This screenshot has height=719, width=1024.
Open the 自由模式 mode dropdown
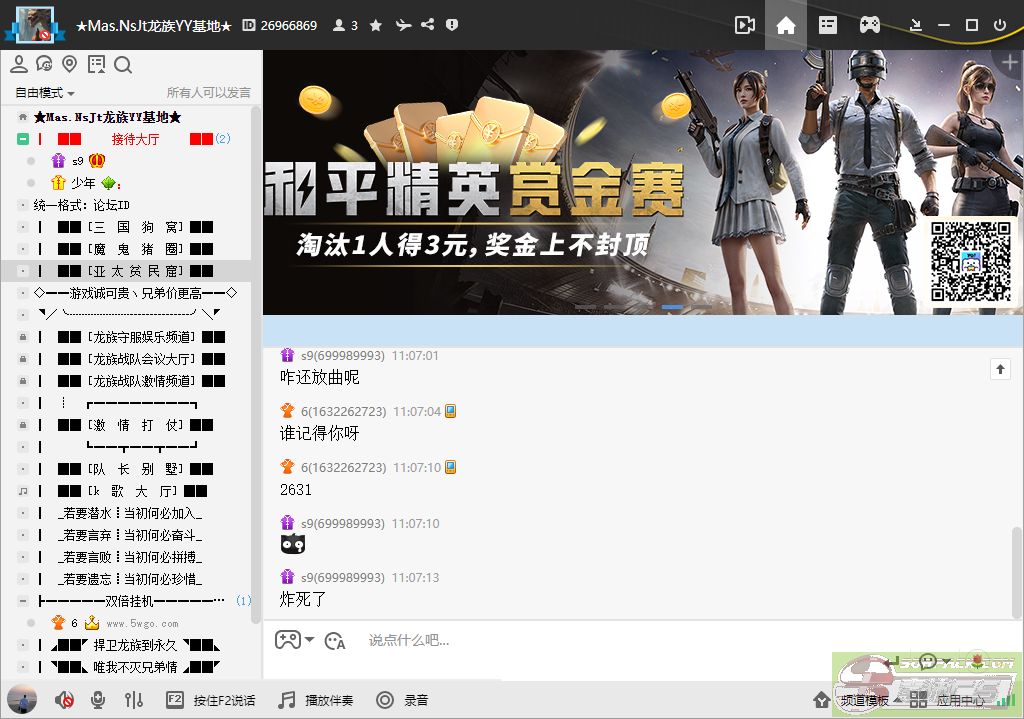pos(44,93)
